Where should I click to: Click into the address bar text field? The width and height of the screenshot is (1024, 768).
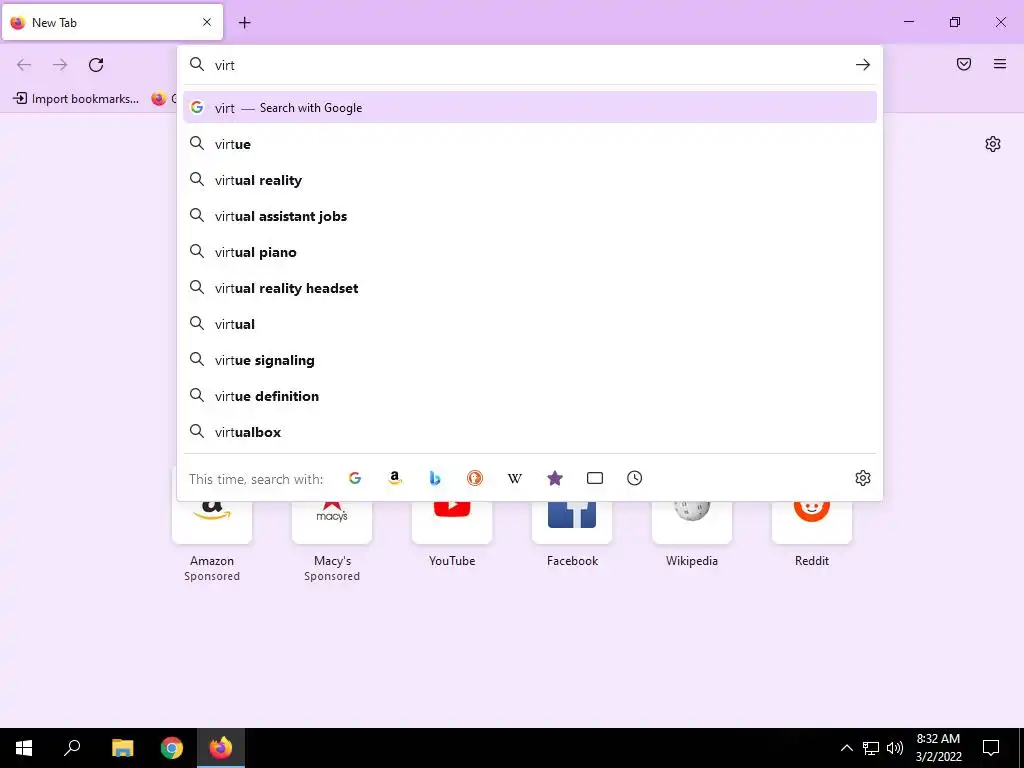[529, 65]
